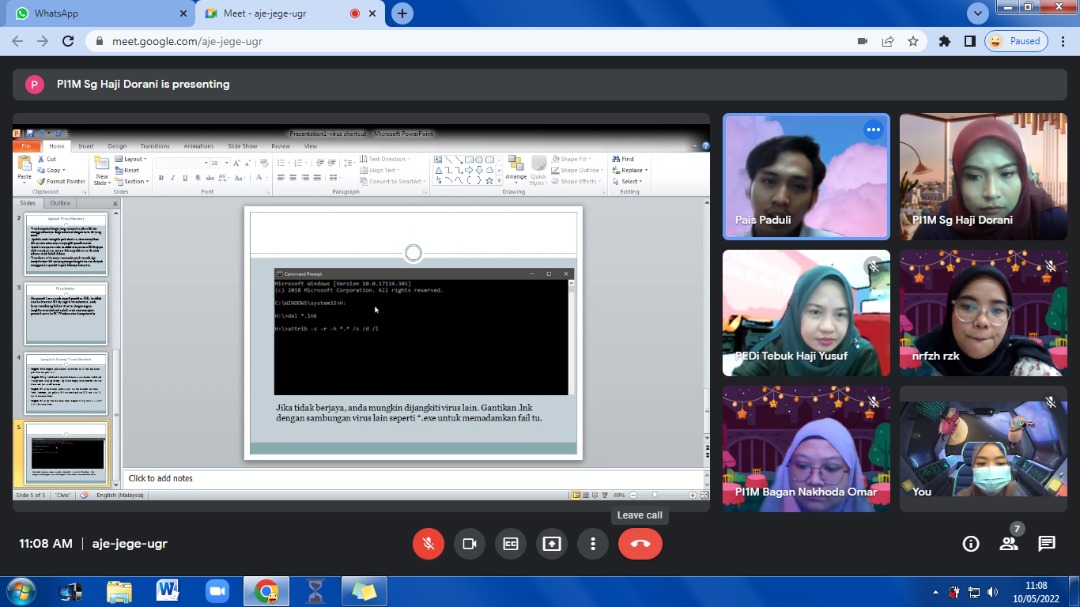Open a new browser tab

click(x=402, y=14)
